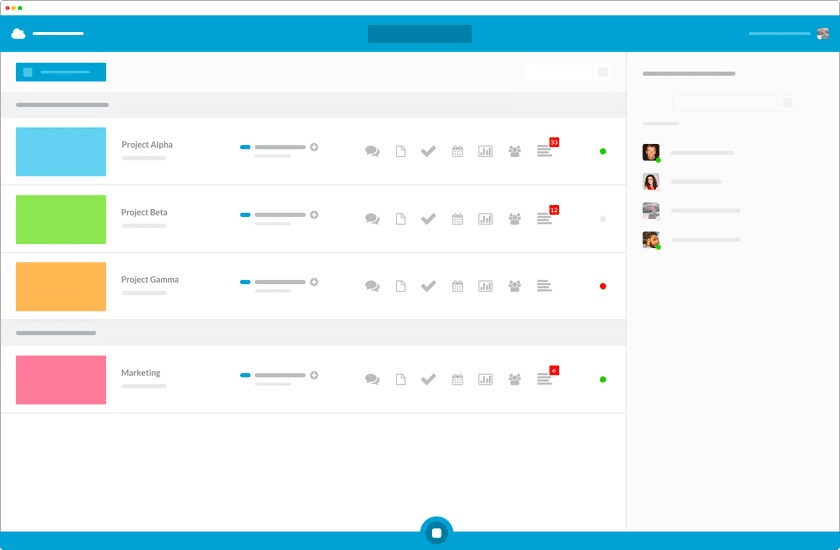Click the plus icon in the Marketing row
Image resolution: width=840 pixels, height=550 pixels.
coord(314,375)
